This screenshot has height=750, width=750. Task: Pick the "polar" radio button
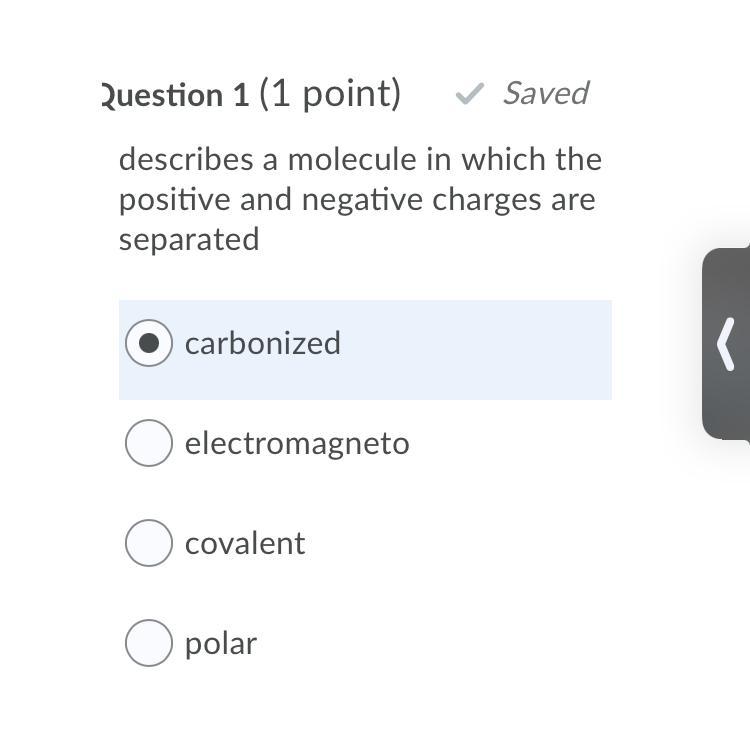(x=149, y=643)
